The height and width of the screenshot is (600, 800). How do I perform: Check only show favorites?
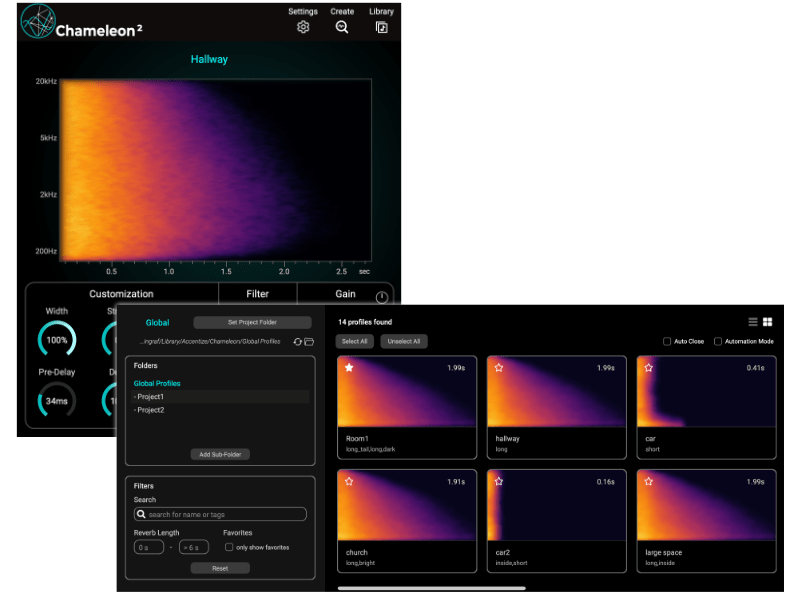click(x=229, y=548)
